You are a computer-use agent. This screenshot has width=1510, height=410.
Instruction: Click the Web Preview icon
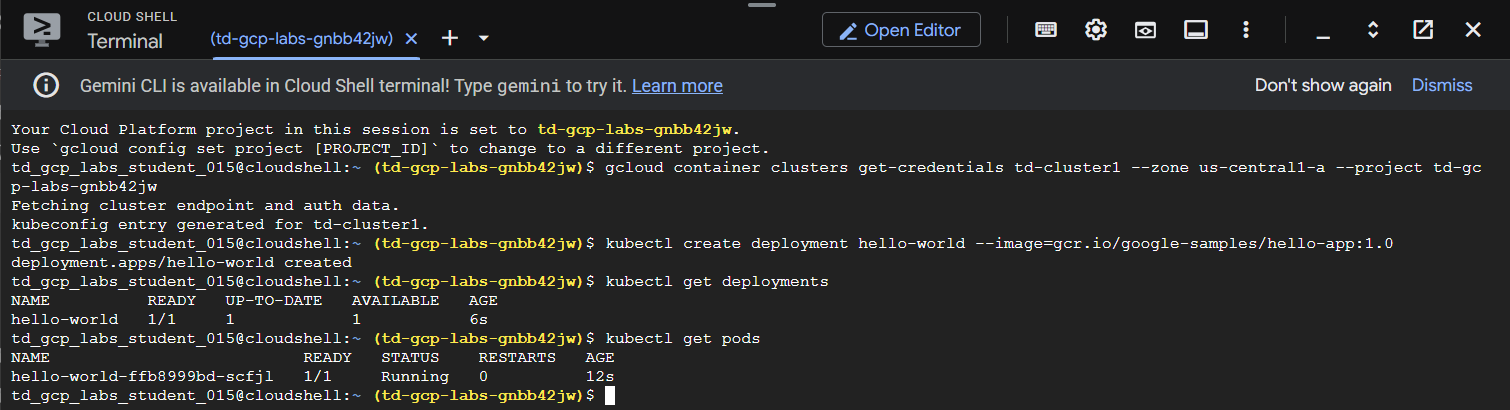pyautogui.click(x=1145, y=30)
